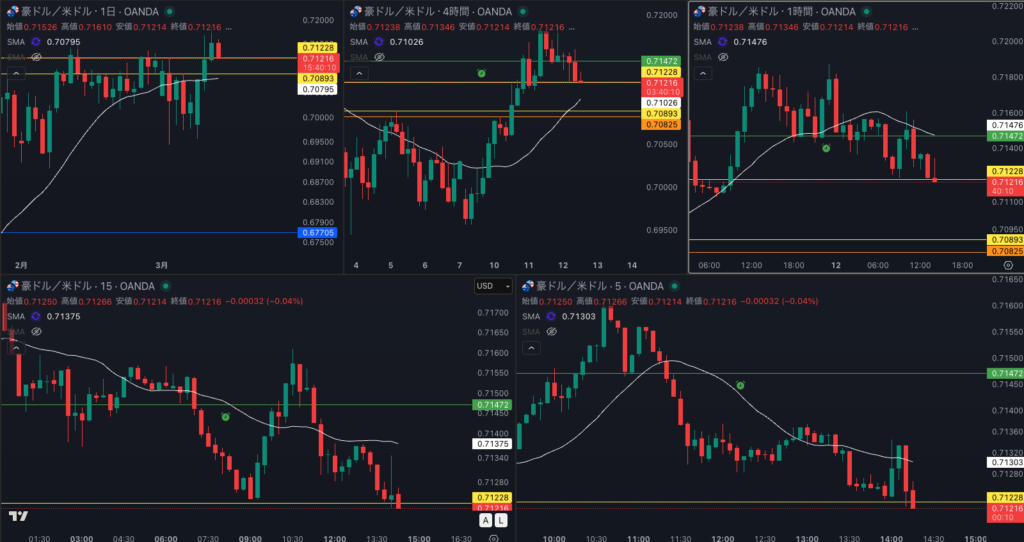
Task: Click the blue 0.67705 price label
Action: pyautogui.click(x=317, y=232)
